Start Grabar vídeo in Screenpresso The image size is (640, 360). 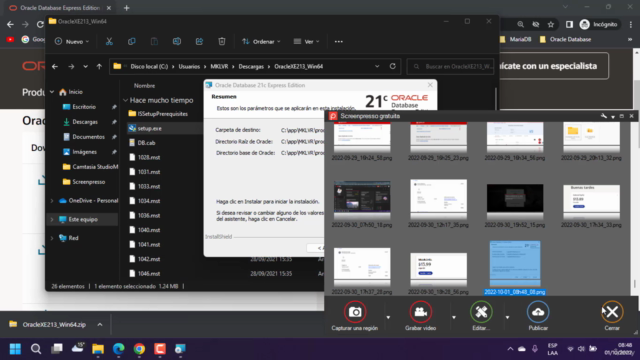(420, 312)
